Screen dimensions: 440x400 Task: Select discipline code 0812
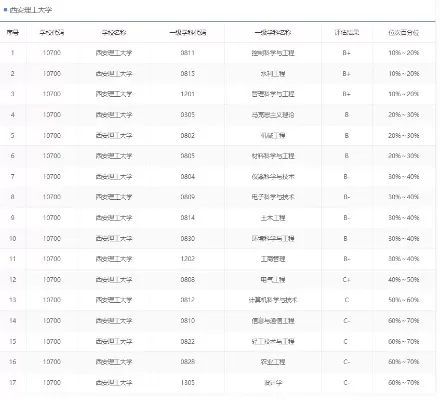pyautogui.click(x=188, y=300)
